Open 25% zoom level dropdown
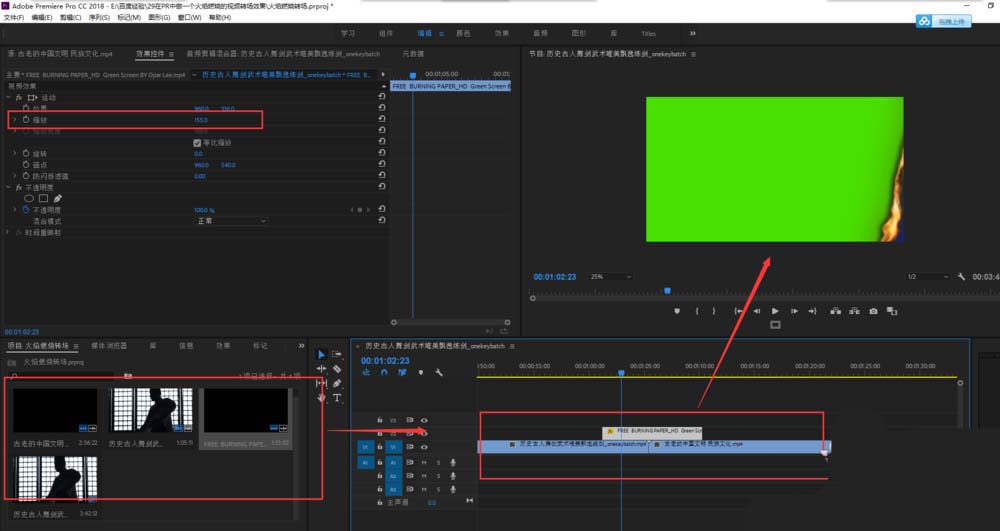The width and height of the screenshot is (1000, 531). click(610, 277)
